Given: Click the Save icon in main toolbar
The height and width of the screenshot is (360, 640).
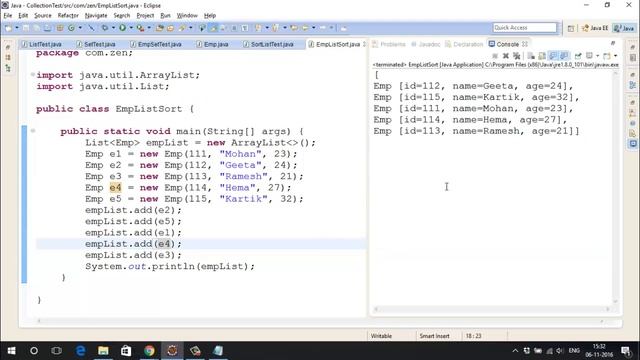Looking at the screenshot, I should click(x=26, y=28).
